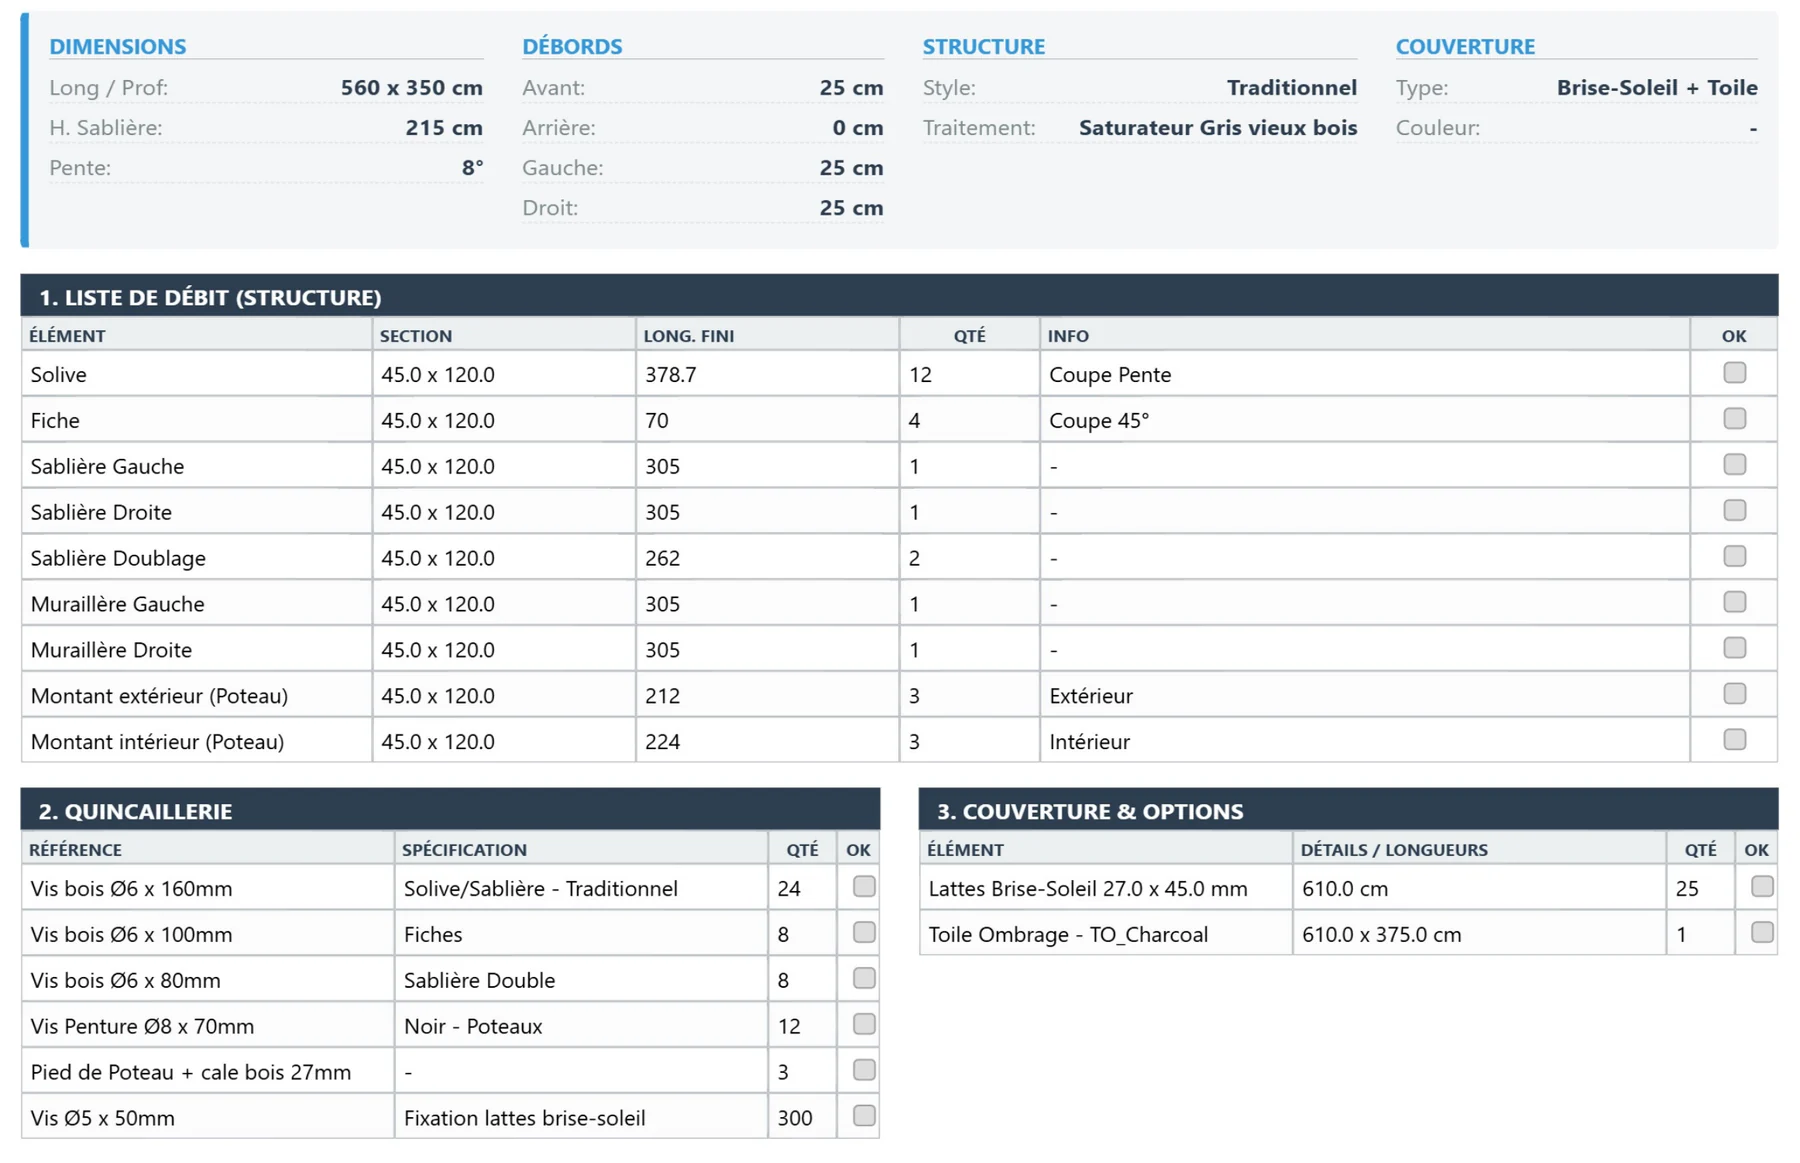Tick the Fiche row checkbox

click(1734, 419)
